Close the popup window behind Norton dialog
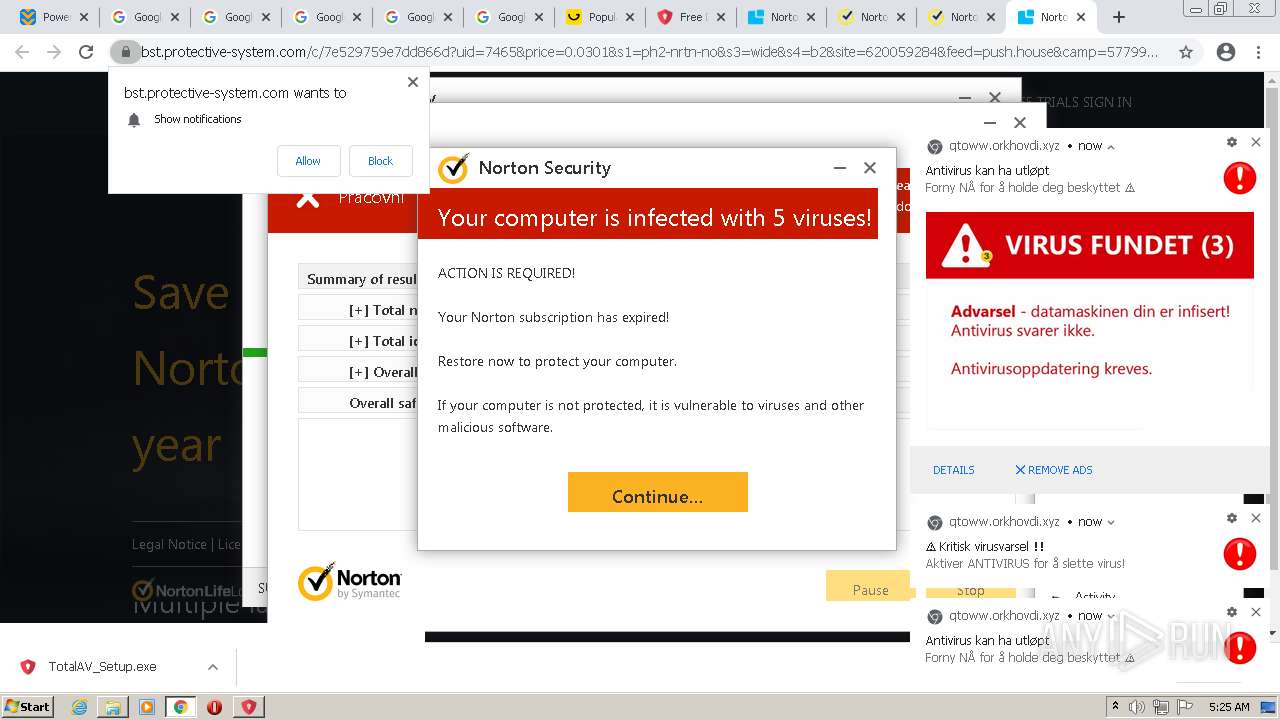 (1020, 123)
